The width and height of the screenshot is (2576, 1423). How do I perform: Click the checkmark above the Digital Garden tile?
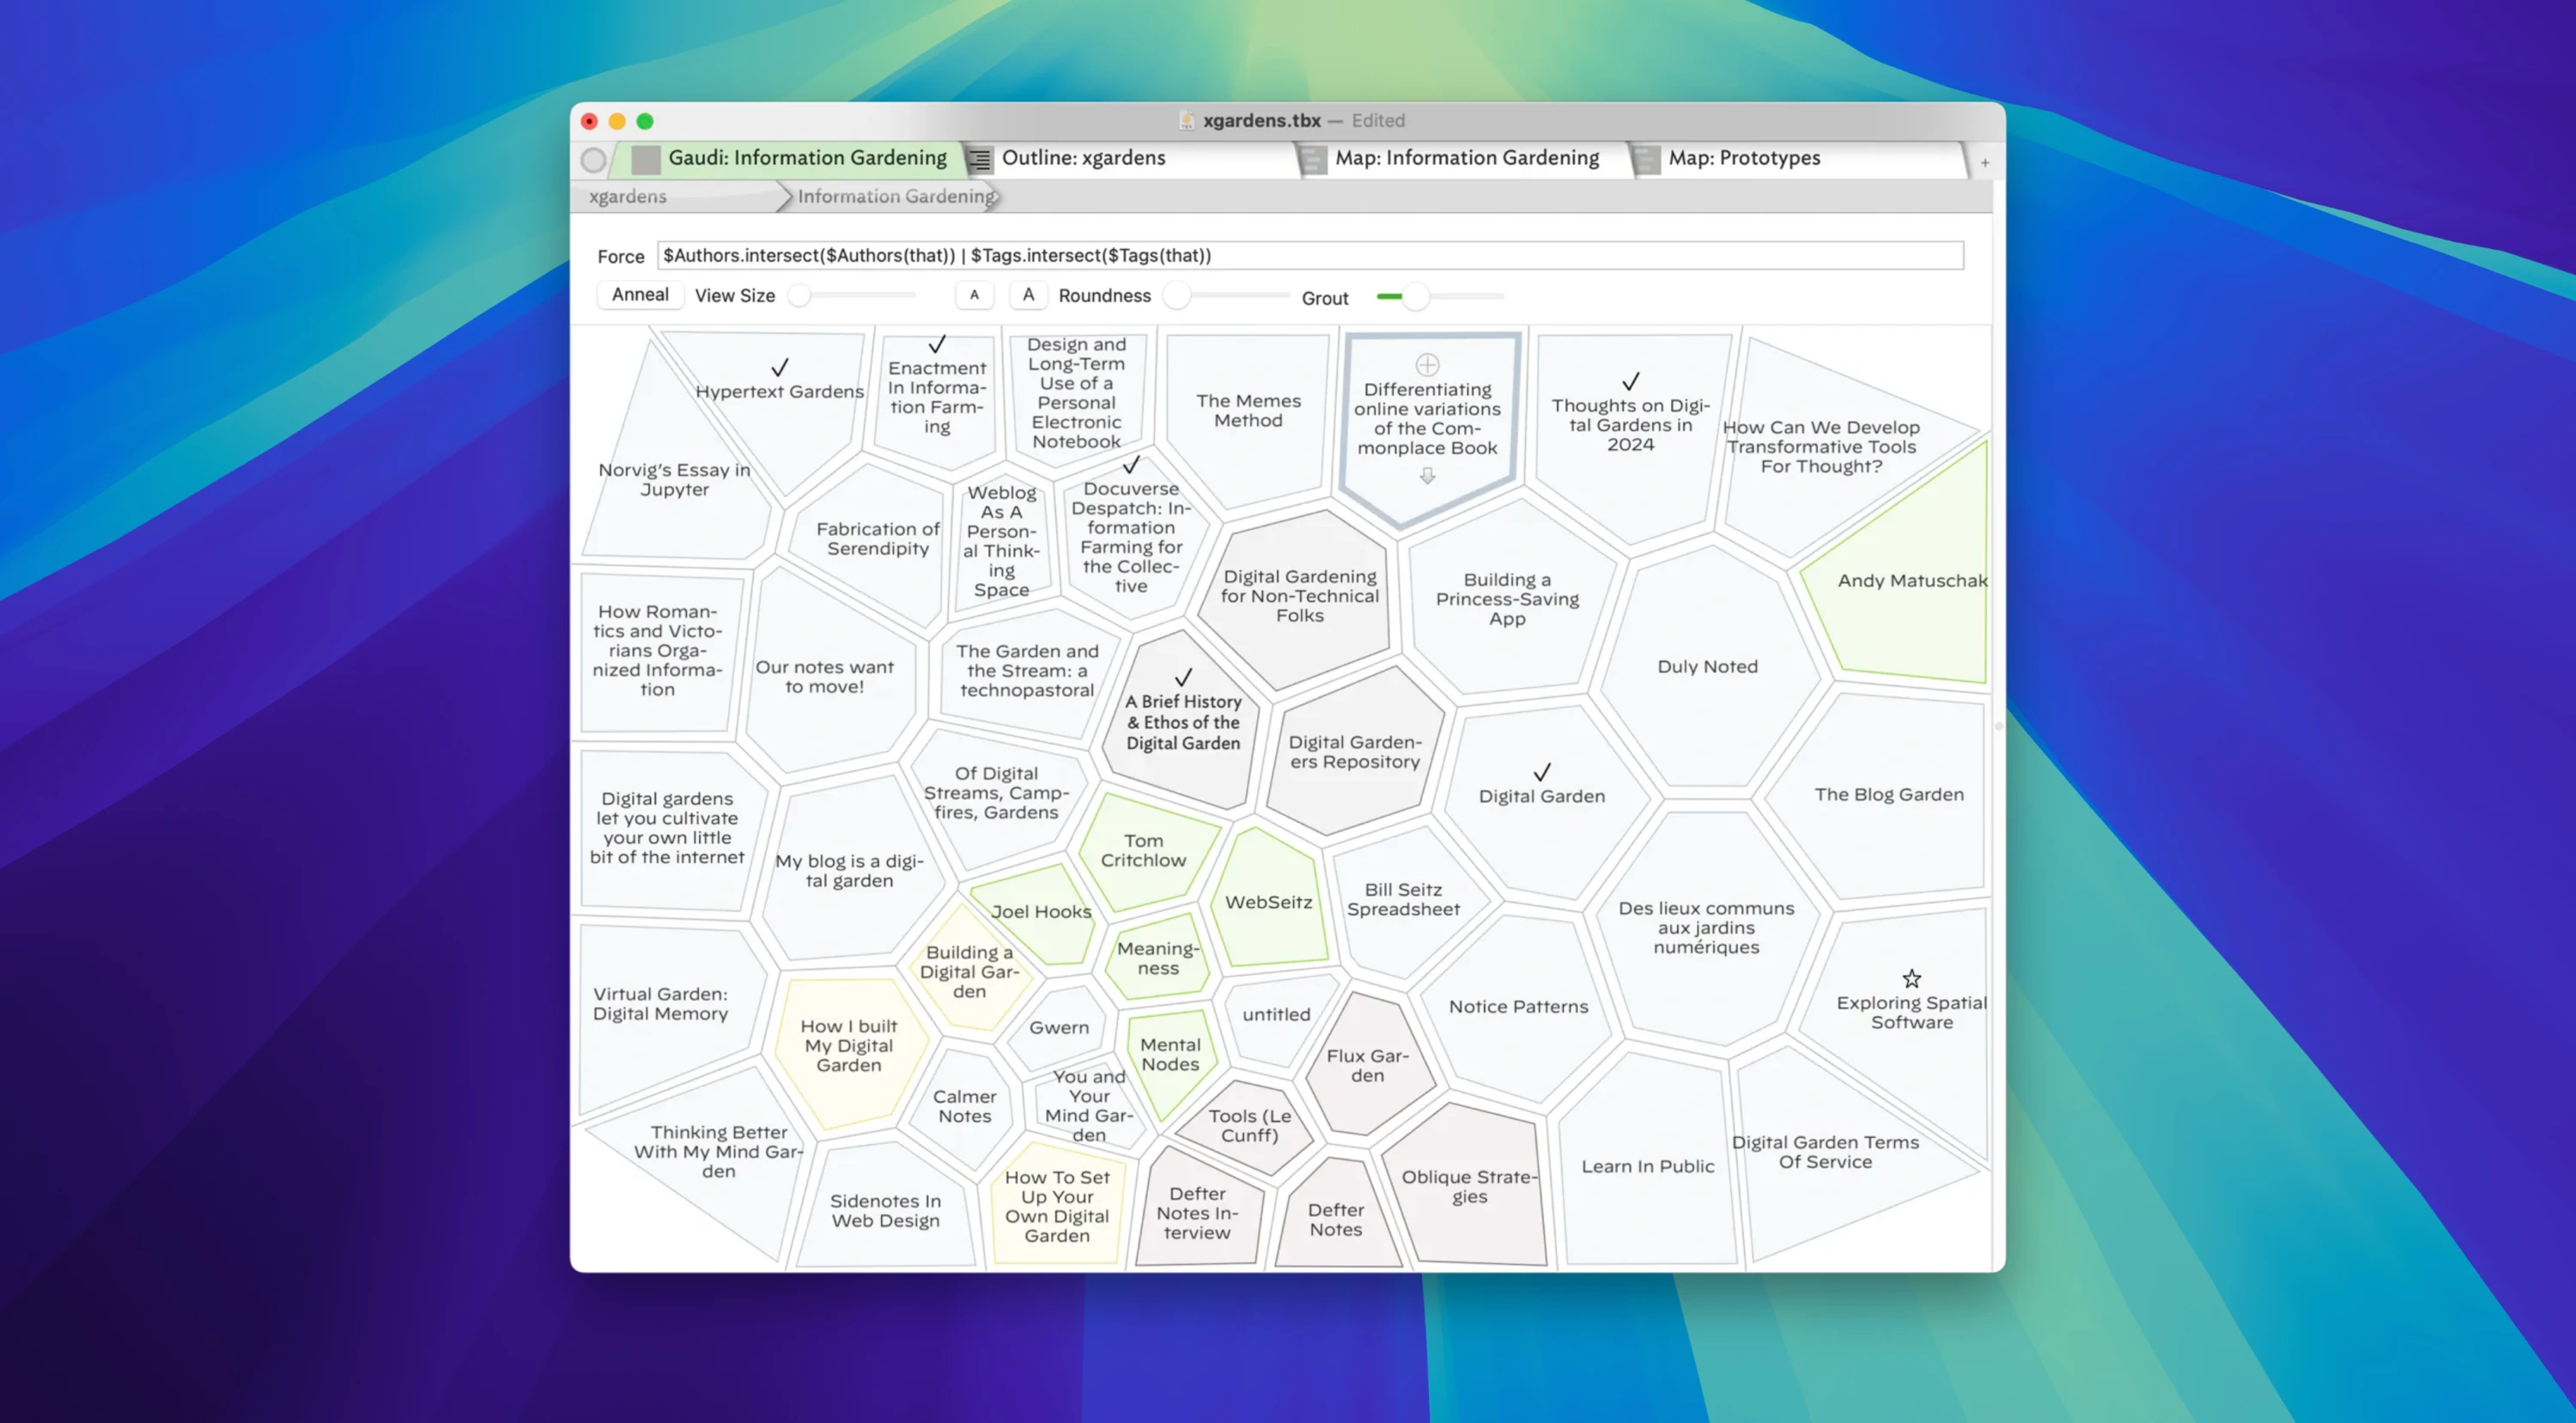pyautogui.click(x=1542, y=772)
